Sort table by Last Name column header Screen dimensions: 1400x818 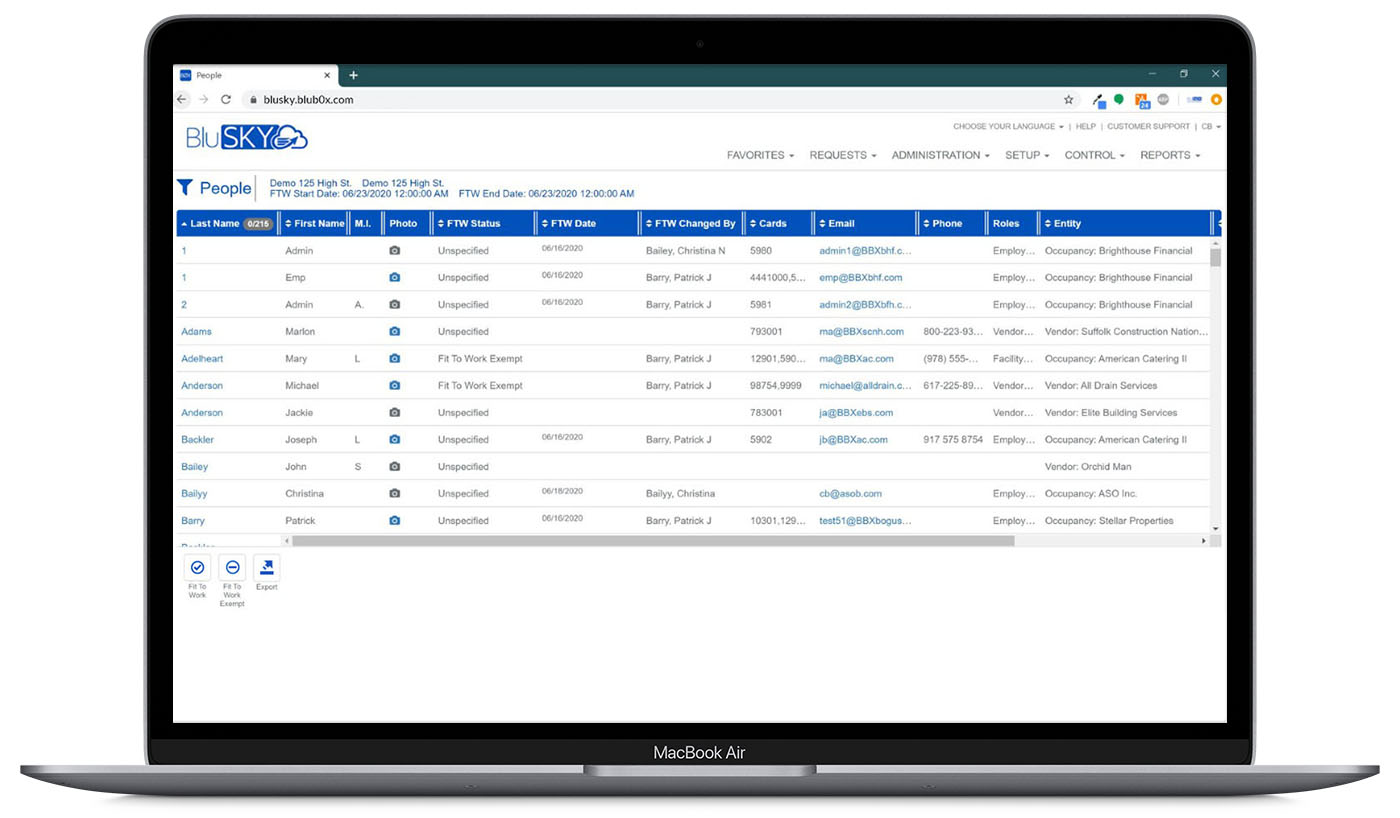point(214,224)
